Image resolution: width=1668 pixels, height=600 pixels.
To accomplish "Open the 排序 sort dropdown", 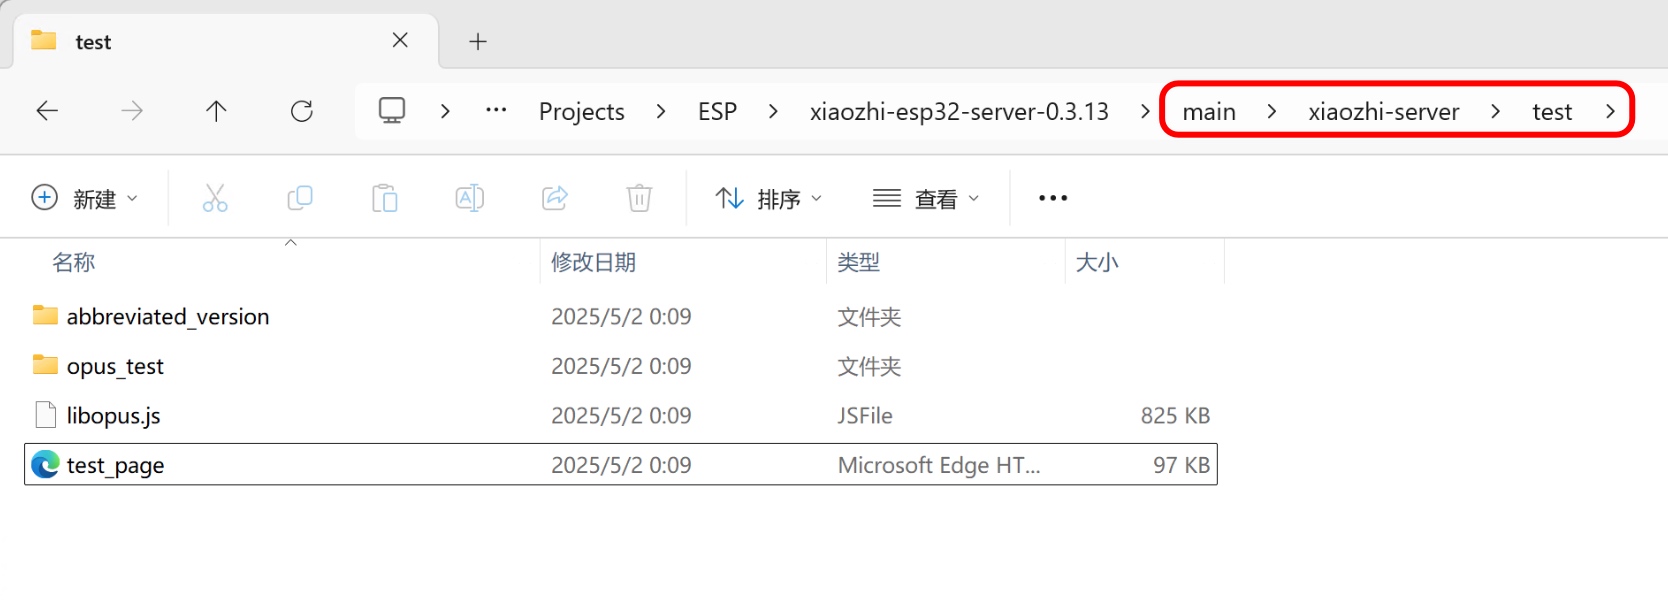I will tap(769, 199).
